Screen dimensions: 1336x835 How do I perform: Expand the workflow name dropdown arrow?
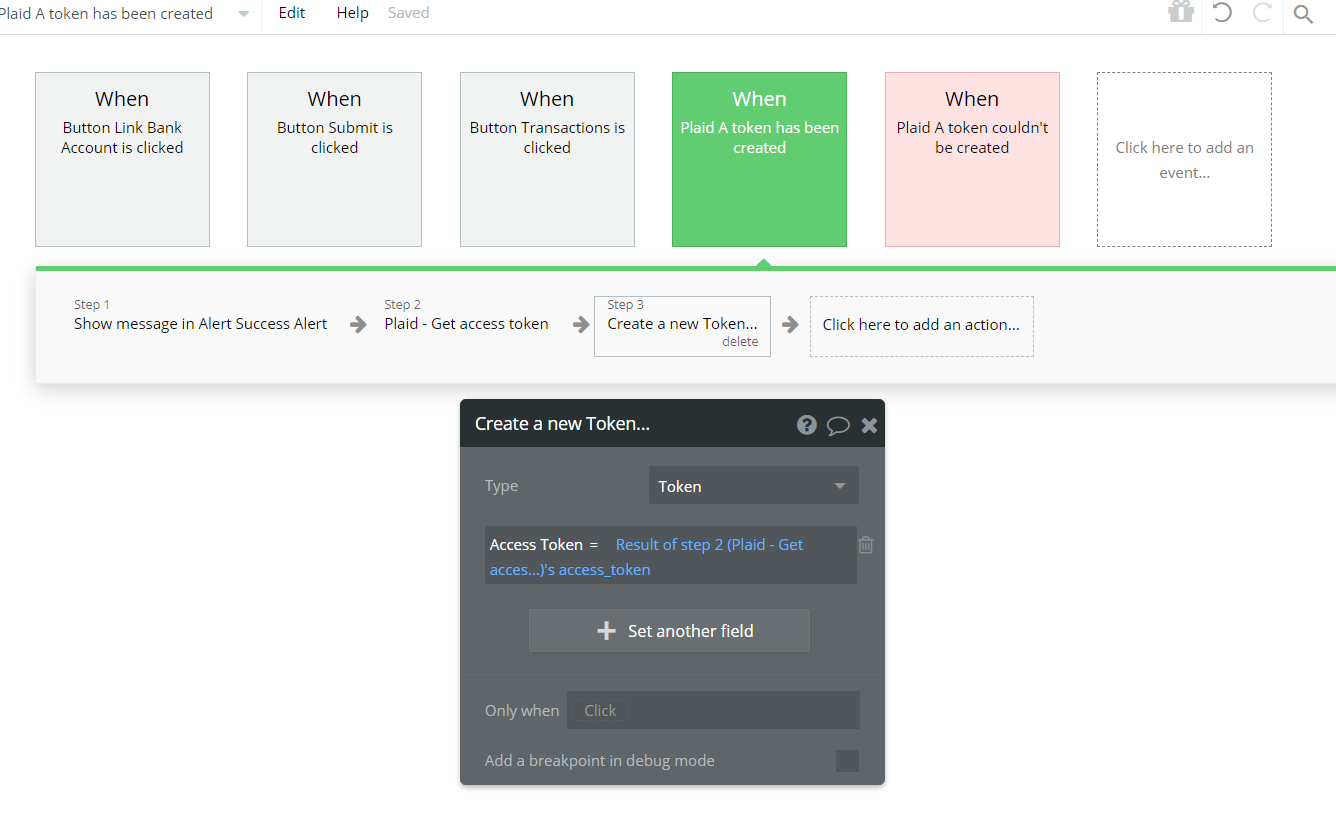[244, 14]
